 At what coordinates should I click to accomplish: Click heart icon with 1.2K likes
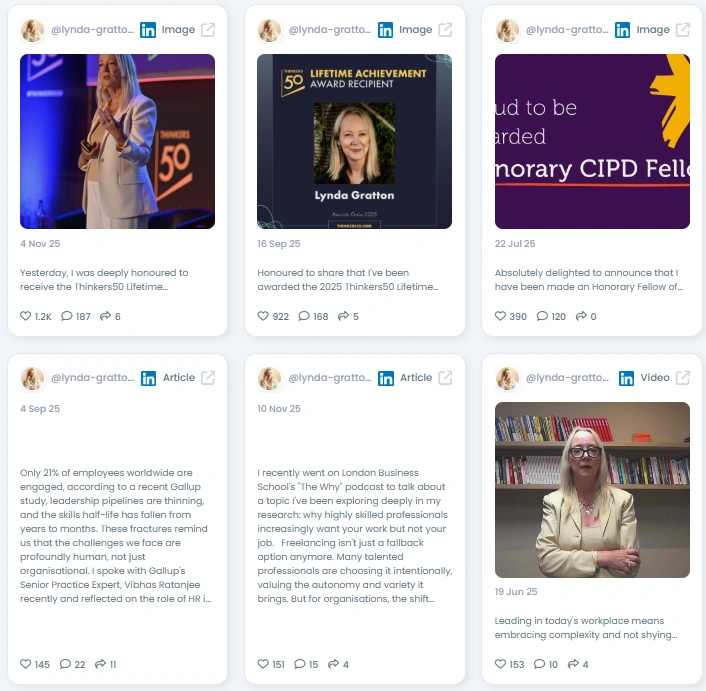26,316
